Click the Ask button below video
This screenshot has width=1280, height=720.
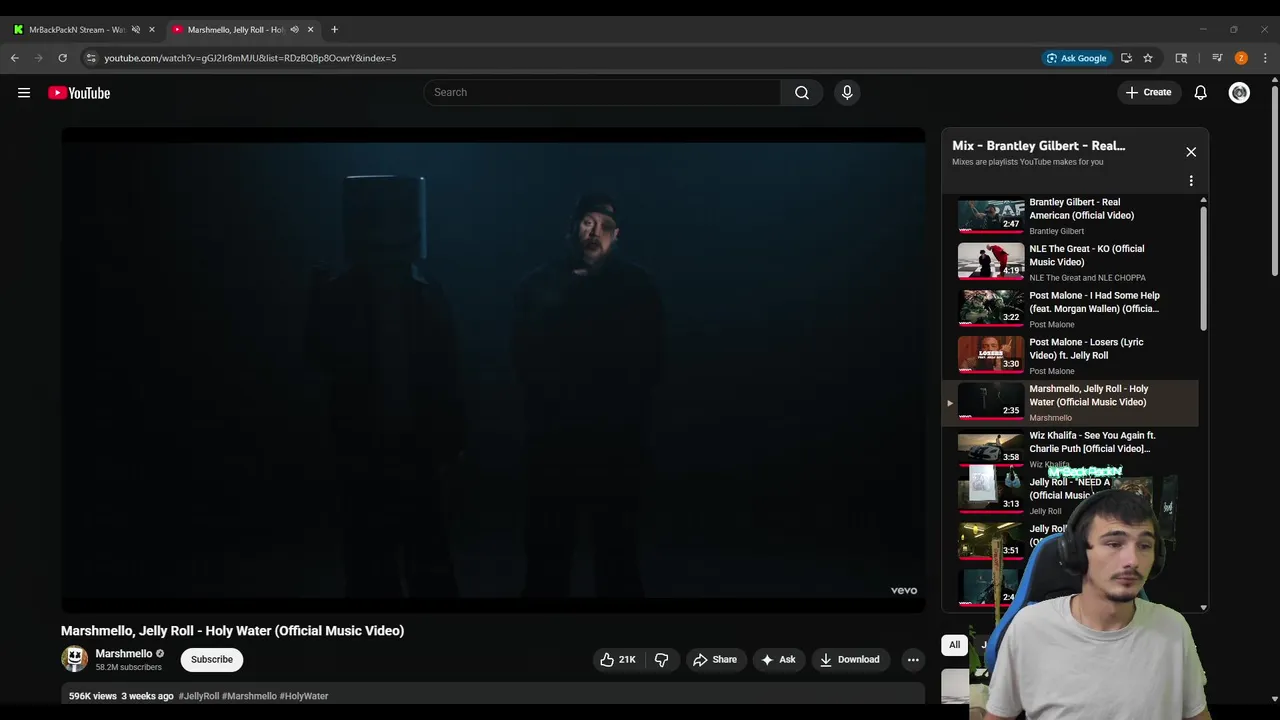778,659
